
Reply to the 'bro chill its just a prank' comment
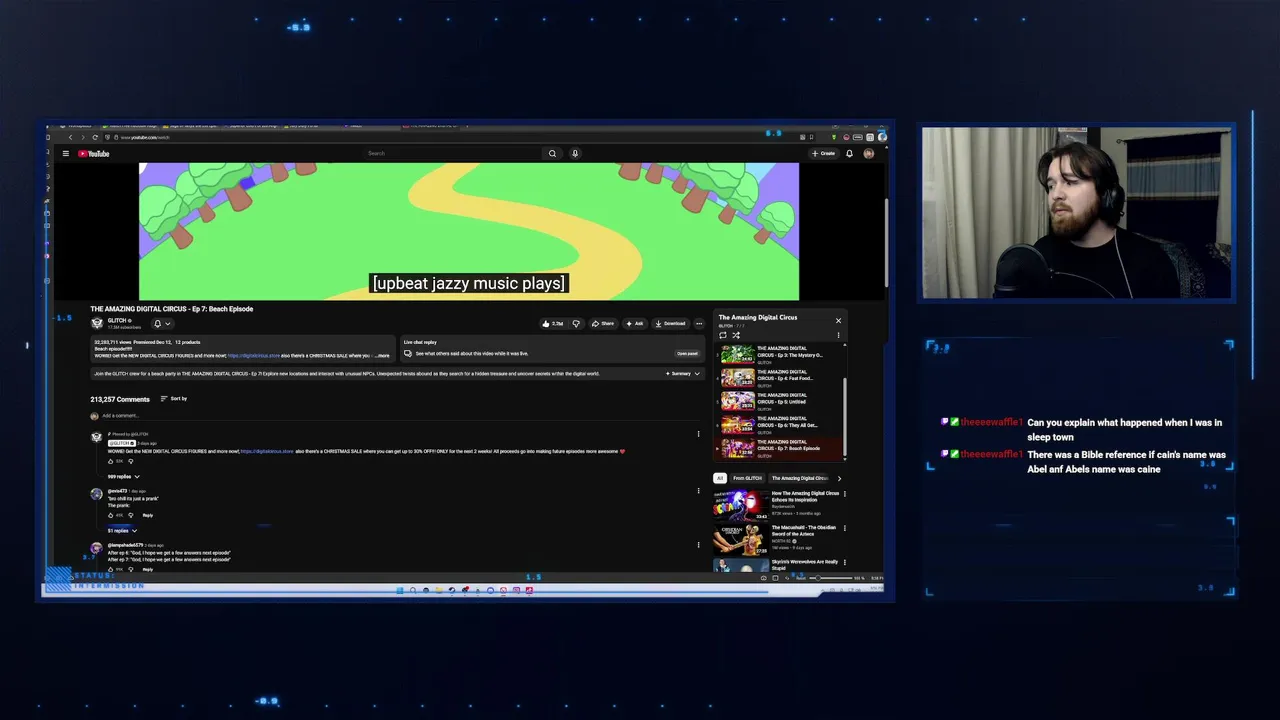[147, 515]
